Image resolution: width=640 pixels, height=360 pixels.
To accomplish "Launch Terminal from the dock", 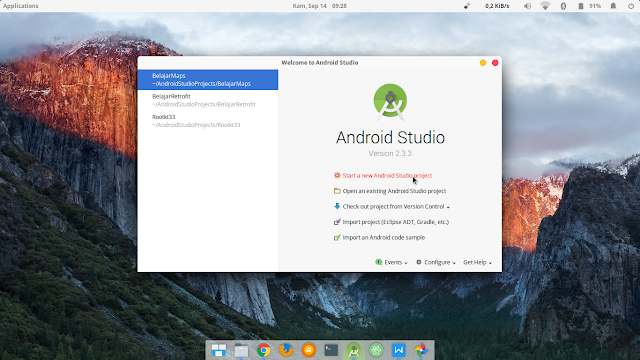I will [x=331, y=350].
